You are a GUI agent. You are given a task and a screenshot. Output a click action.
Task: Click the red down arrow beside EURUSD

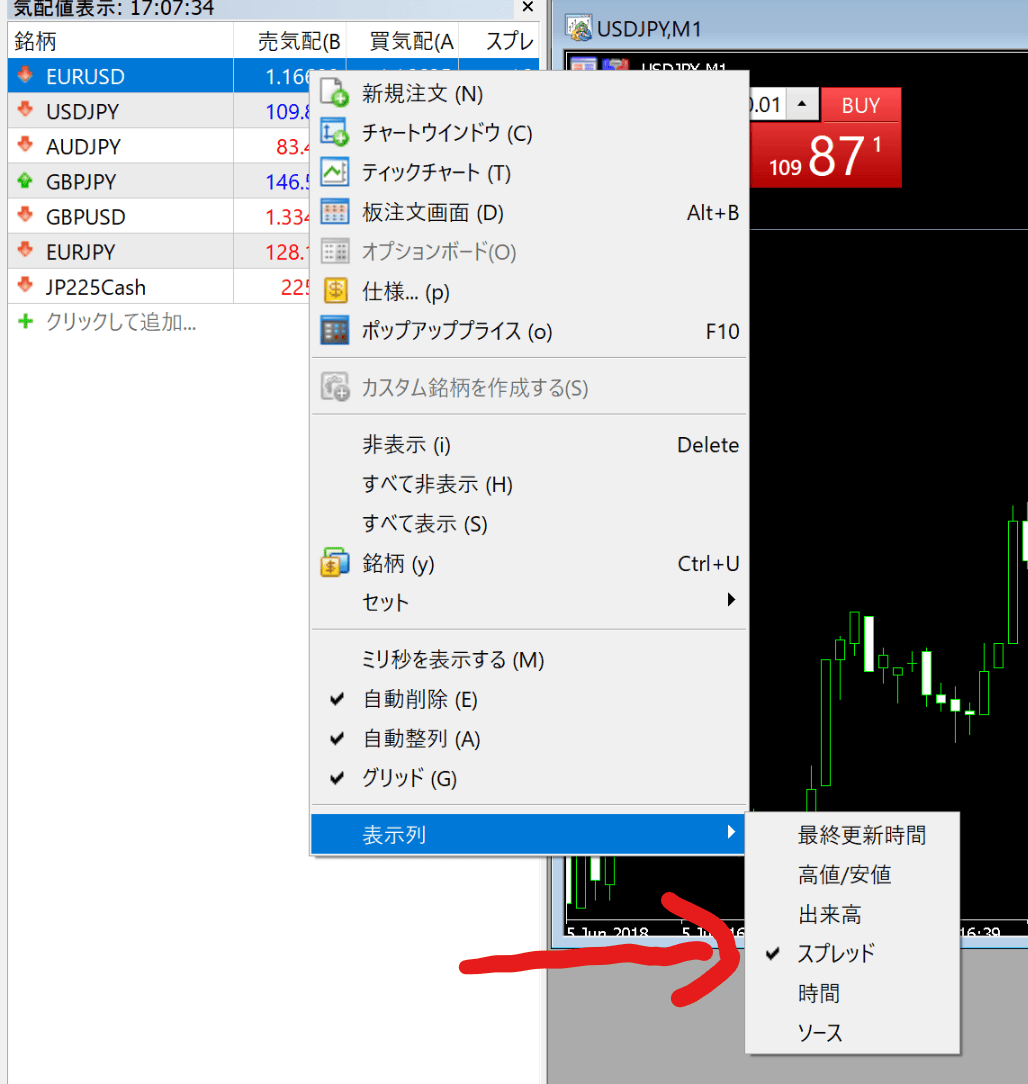26,75
